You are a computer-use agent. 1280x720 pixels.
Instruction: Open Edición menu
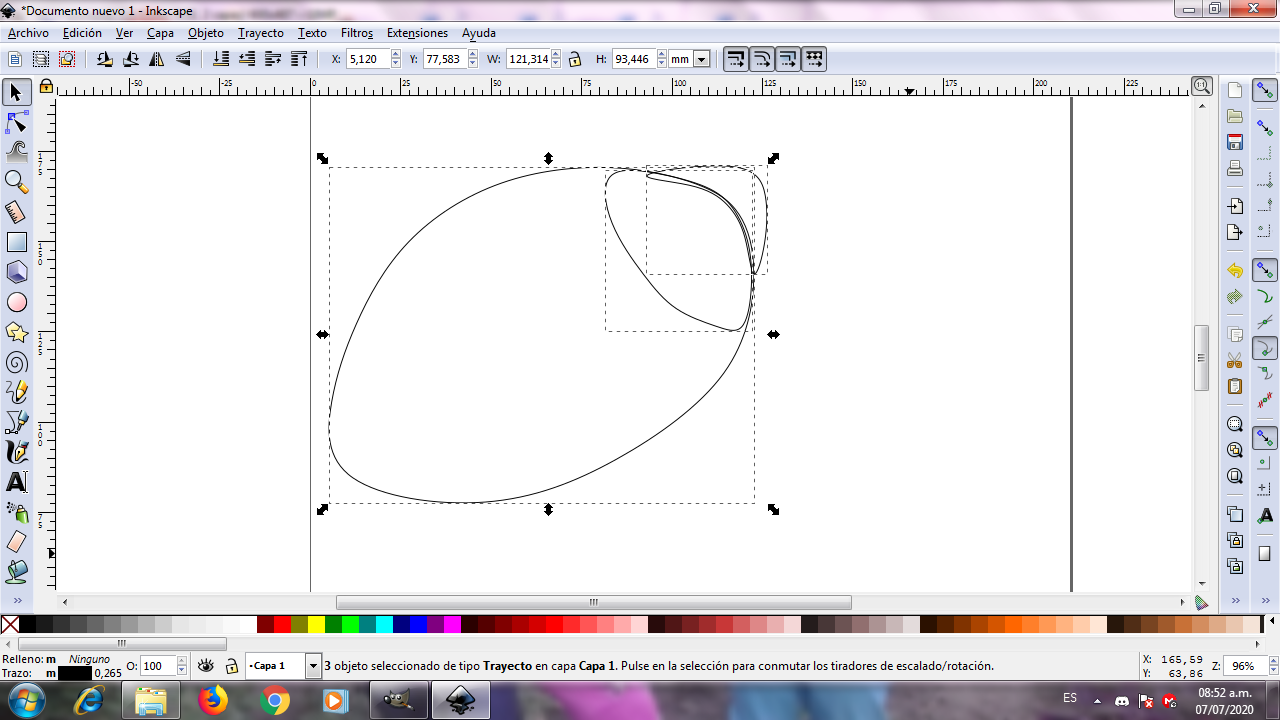coord(82,33)
